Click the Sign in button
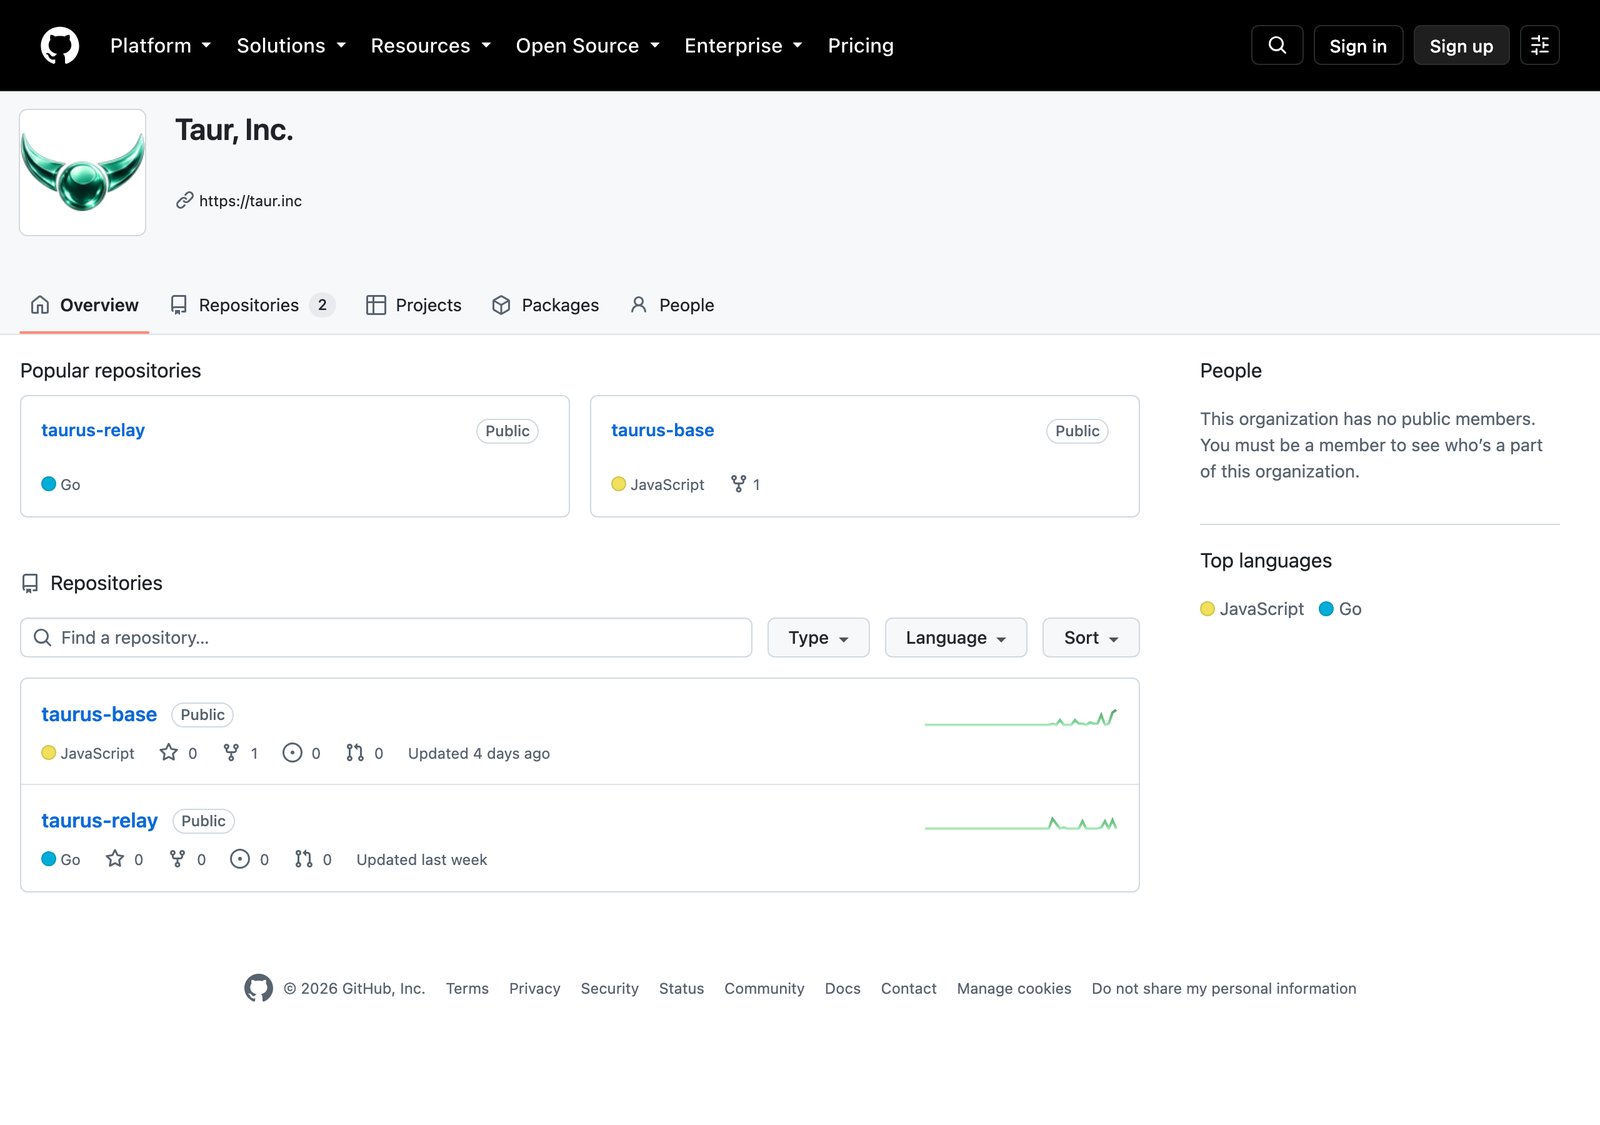This screenshot has width=1600, height=1125. 1358,45
